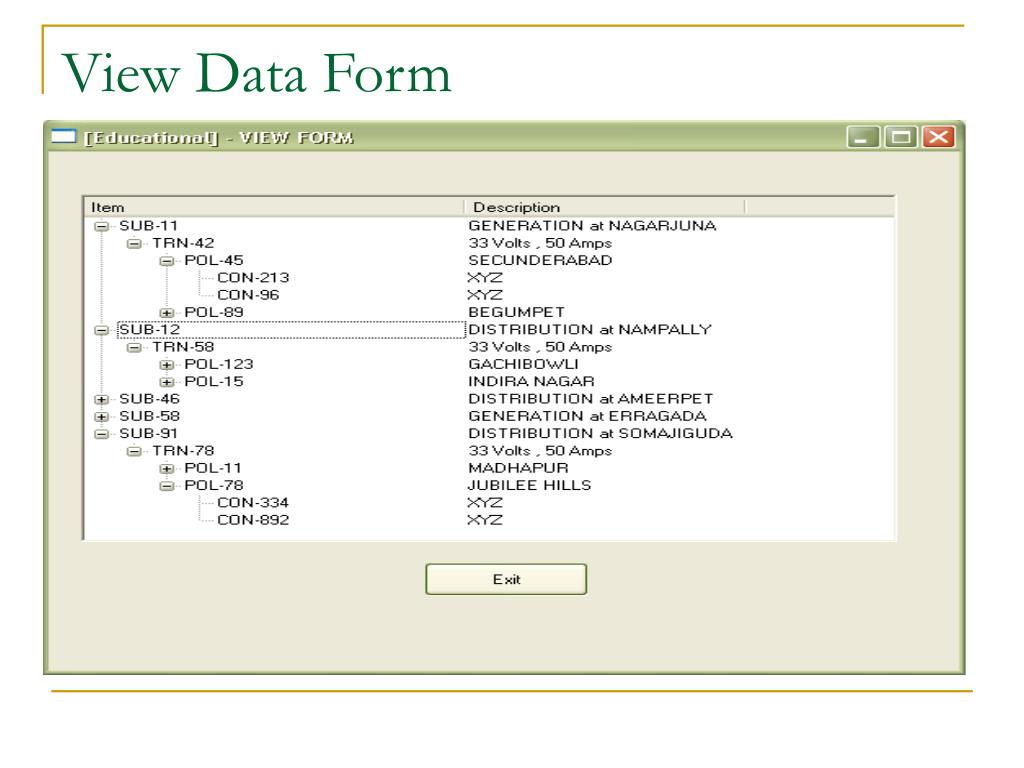
Task: Select the POL-89 tree item
Action: point(214,312)
